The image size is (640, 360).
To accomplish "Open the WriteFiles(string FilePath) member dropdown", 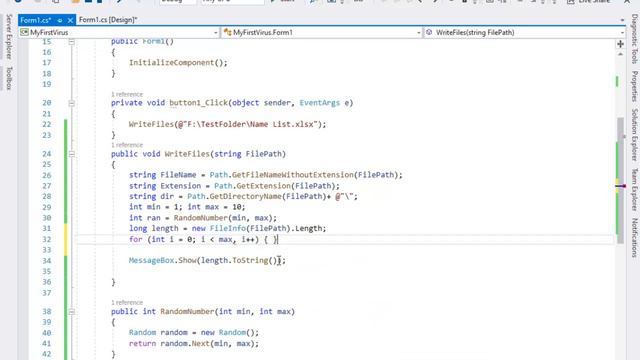I will point(622,33).
